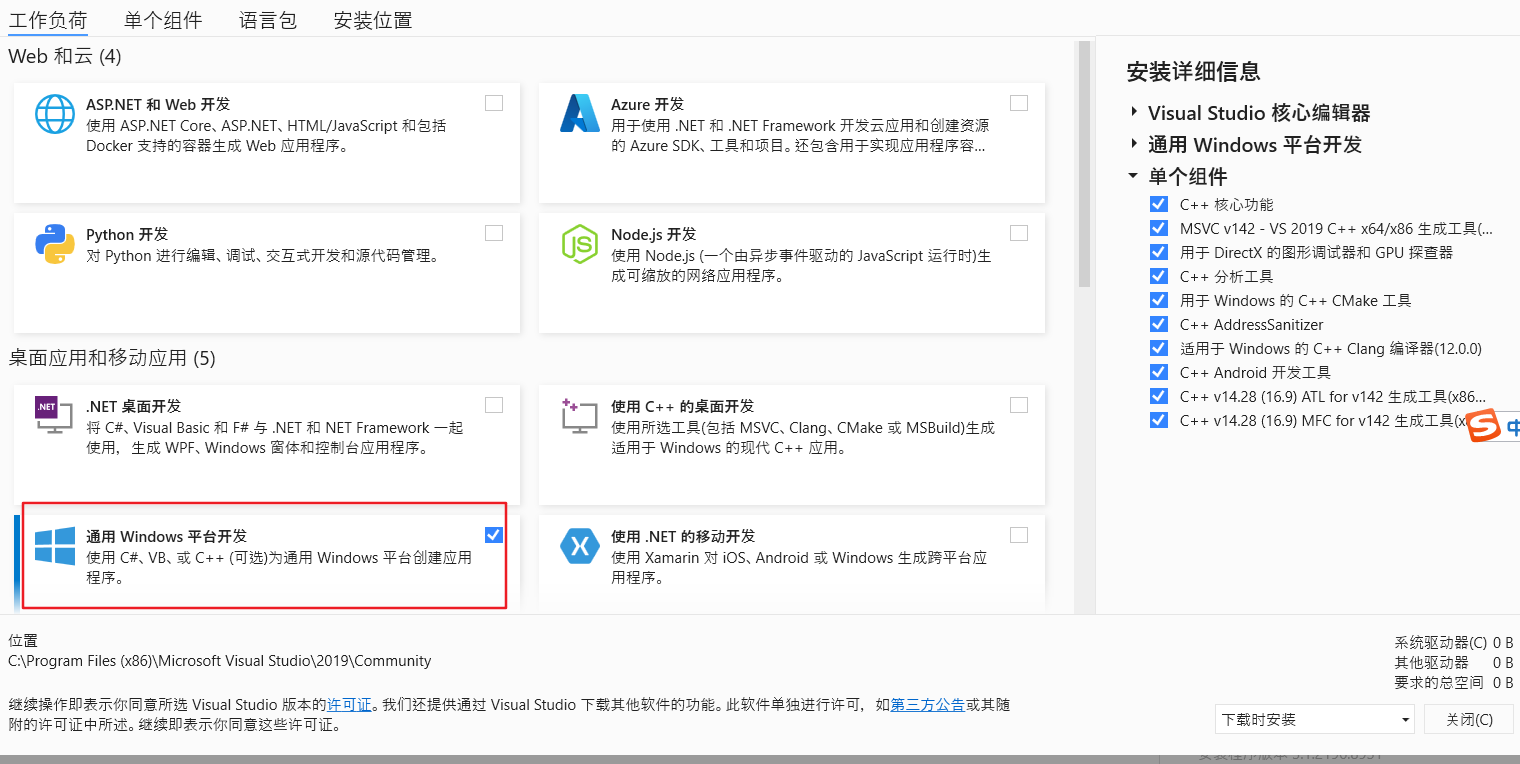This screenshot has height=764, width=1520.
Task: Open the 语言包 tab
Action: (x=268, y=20)
